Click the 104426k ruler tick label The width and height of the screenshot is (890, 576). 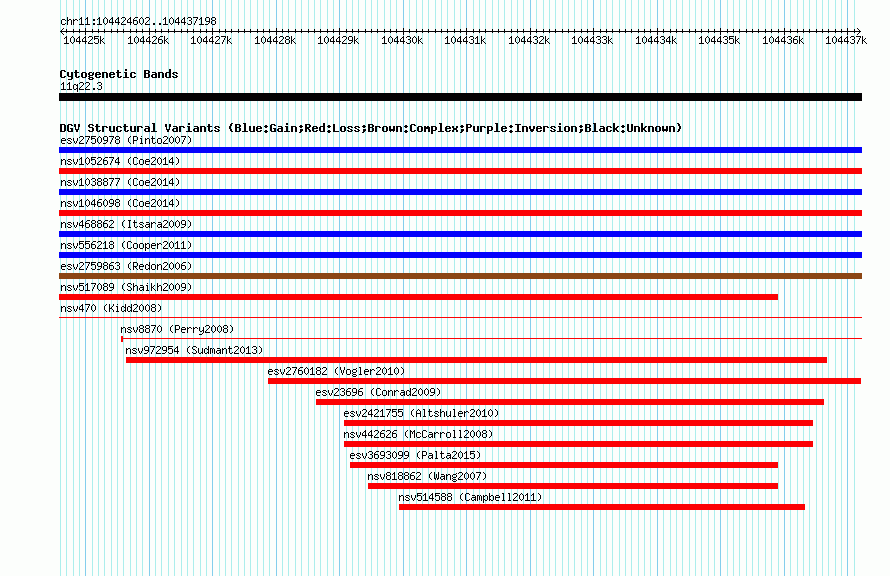click(x=148, y=40)
